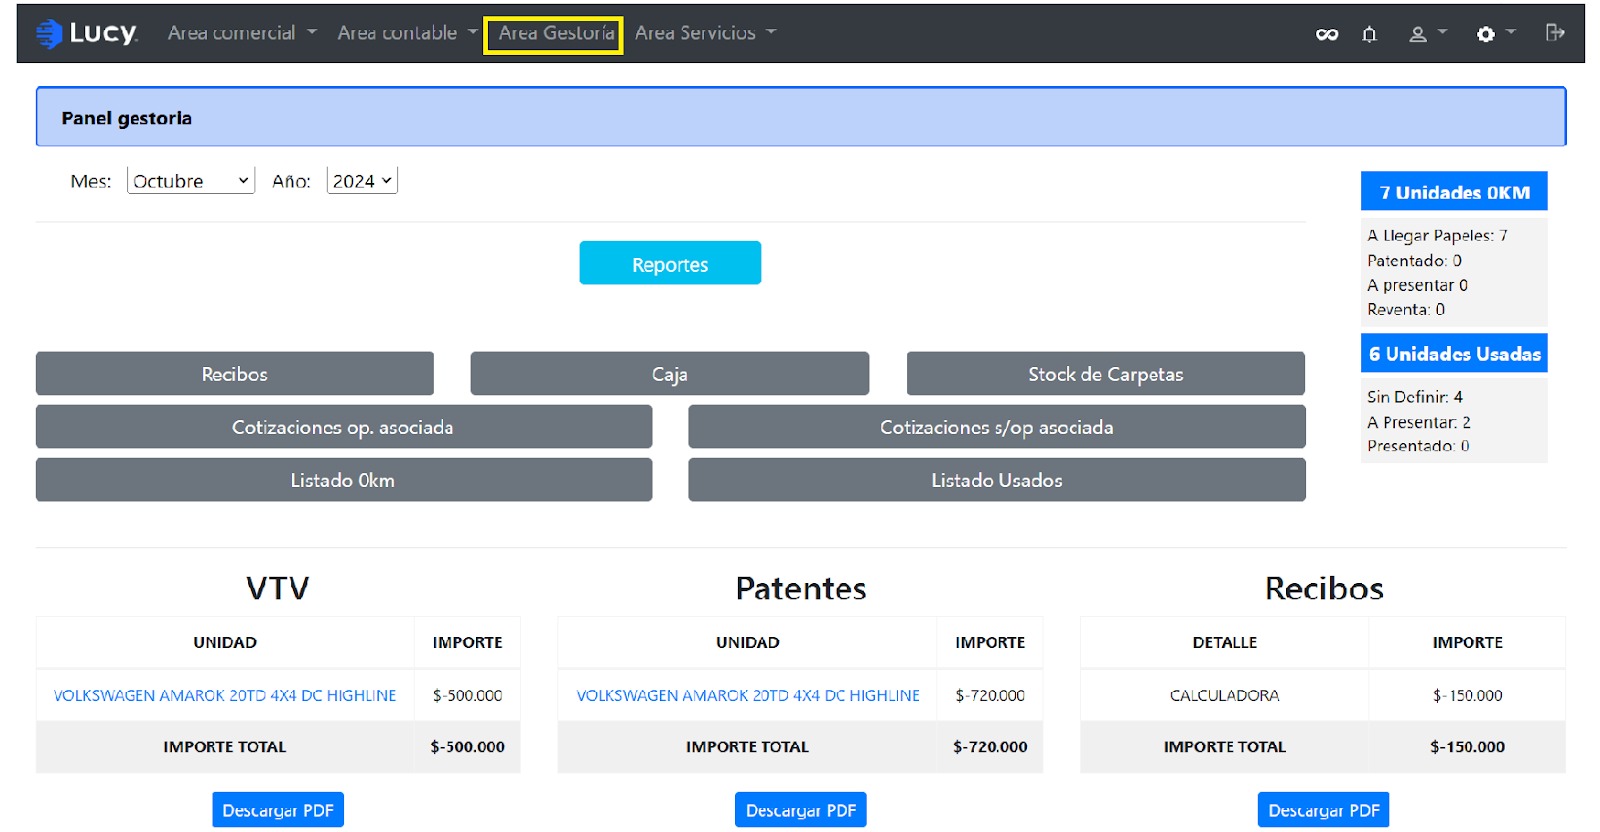The image size is (1600, 832).
Task: Click 'Patentado: 0' text
Action: (1414, 261)
